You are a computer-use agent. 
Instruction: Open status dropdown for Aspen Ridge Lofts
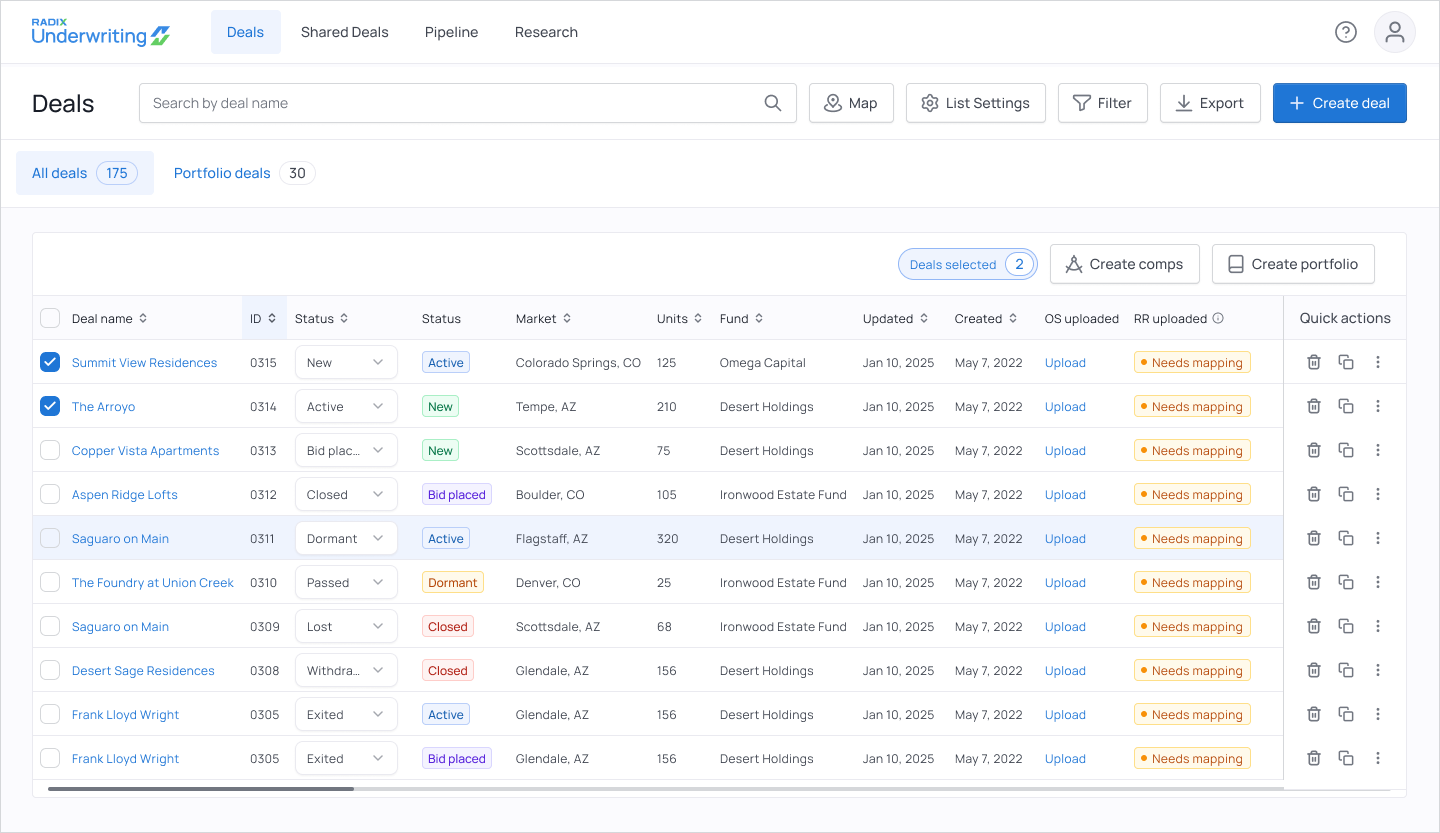tap(346, 494)
